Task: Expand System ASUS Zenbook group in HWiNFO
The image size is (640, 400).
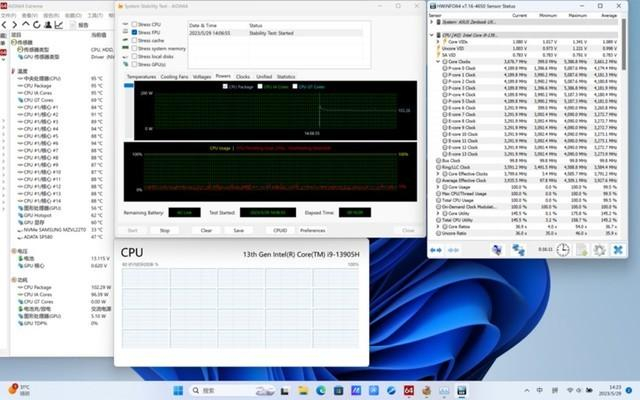Action: point(432,22)
